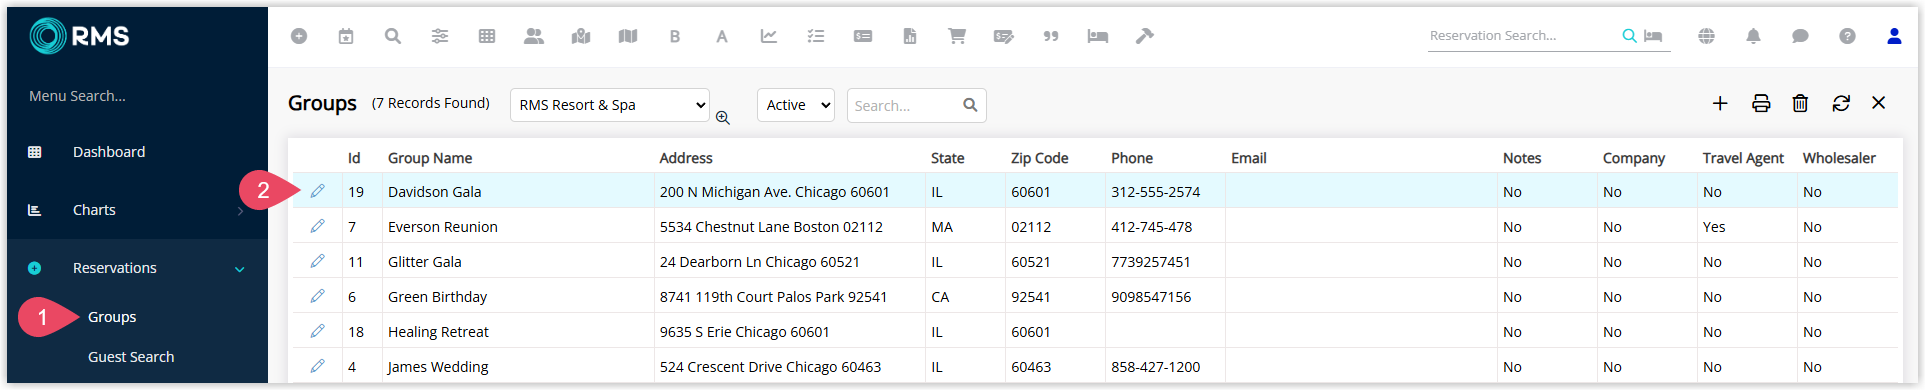Click the letter B toolbar icon
This screenshot has height=391, width=1926.
[x=675, y=36]
